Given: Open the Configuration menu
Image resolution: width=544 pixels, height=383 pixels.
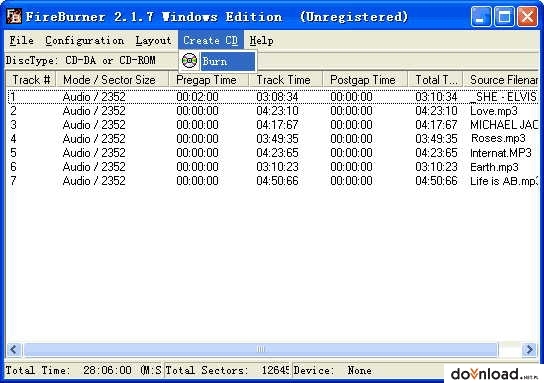Looking at the screenshot, I should click(84, 41).
